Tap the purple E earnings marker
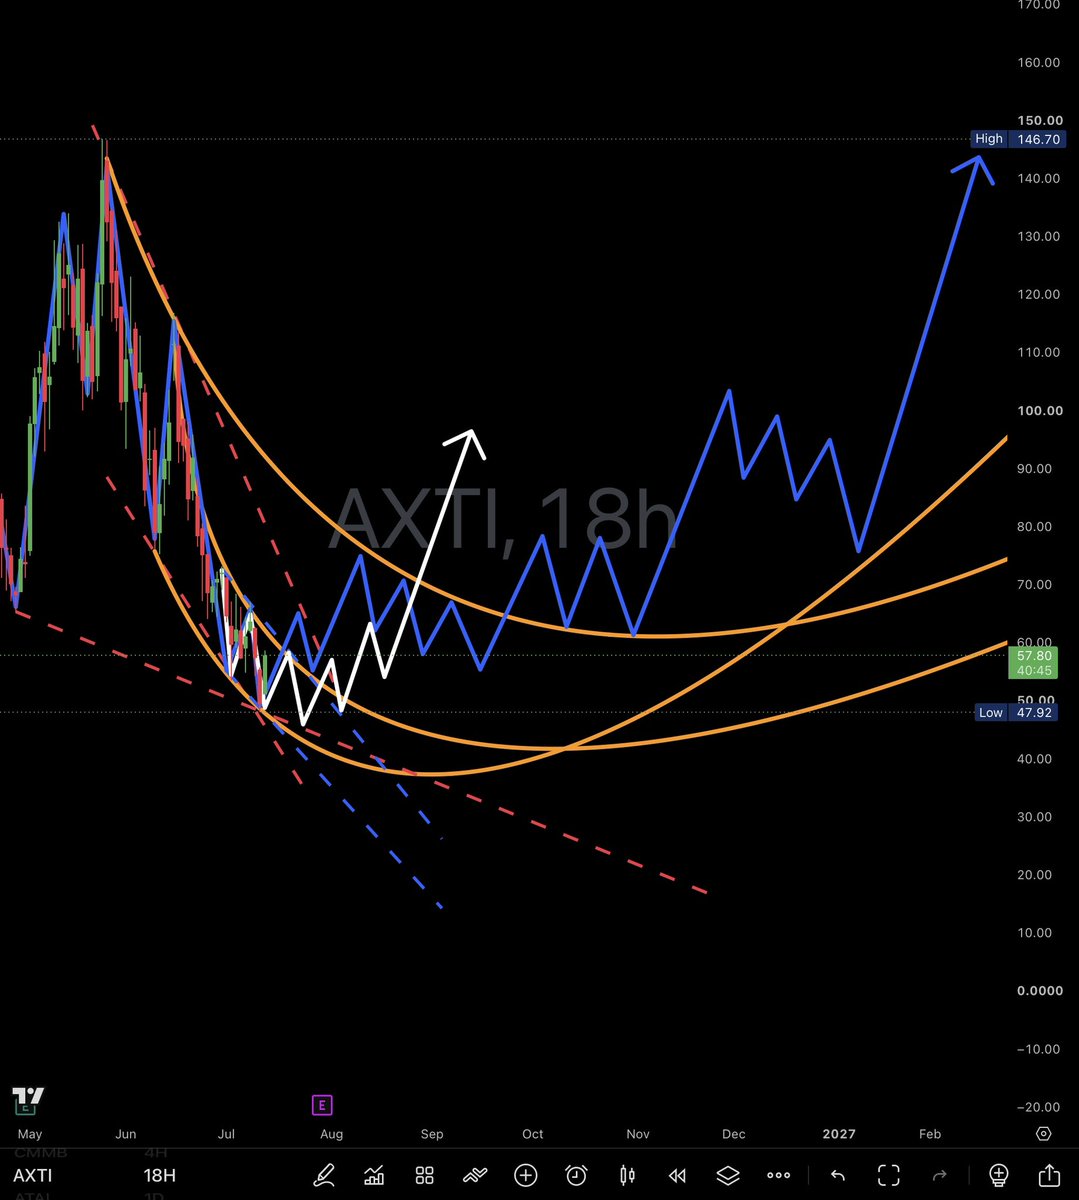 coord(322,1105)
